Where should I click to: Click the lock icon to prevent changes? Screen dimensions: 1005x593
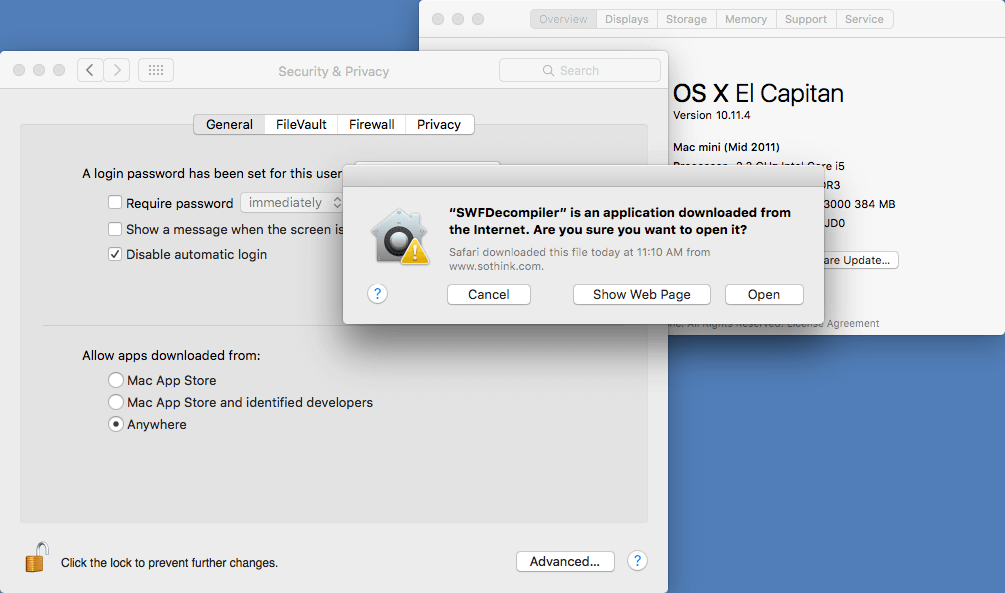(37, 556)
